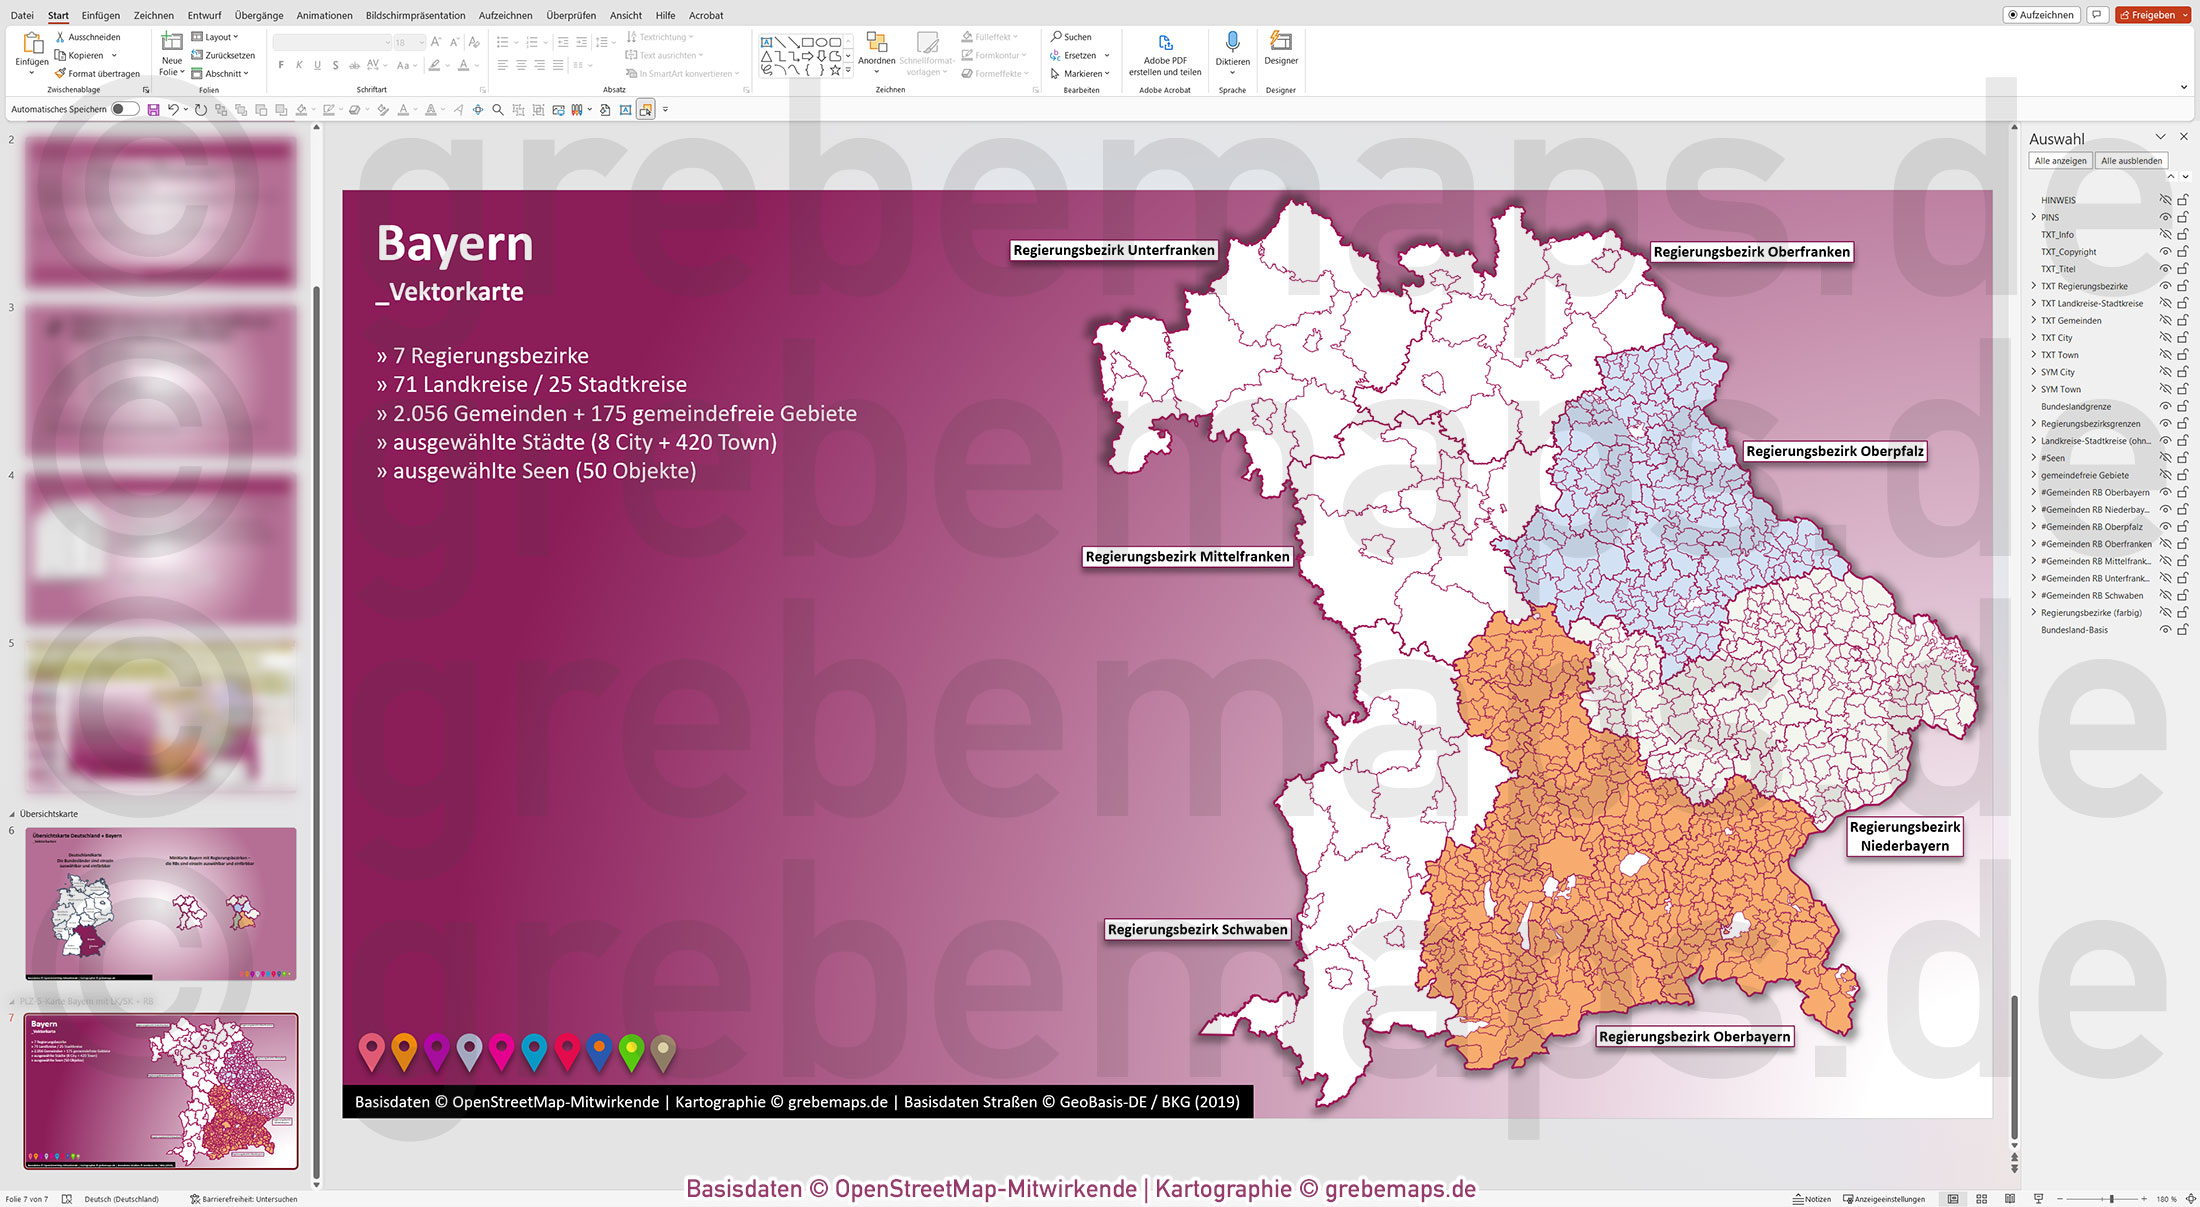This screenshot has height=1207, width=2200.
Task: Open the Einfügen menu tab
Action: tap(101, 15)
